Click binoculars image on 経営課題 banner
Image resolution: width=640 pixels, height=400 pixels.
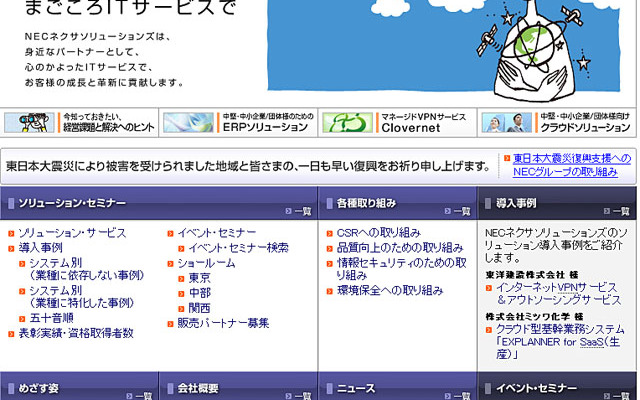[29, 122]
